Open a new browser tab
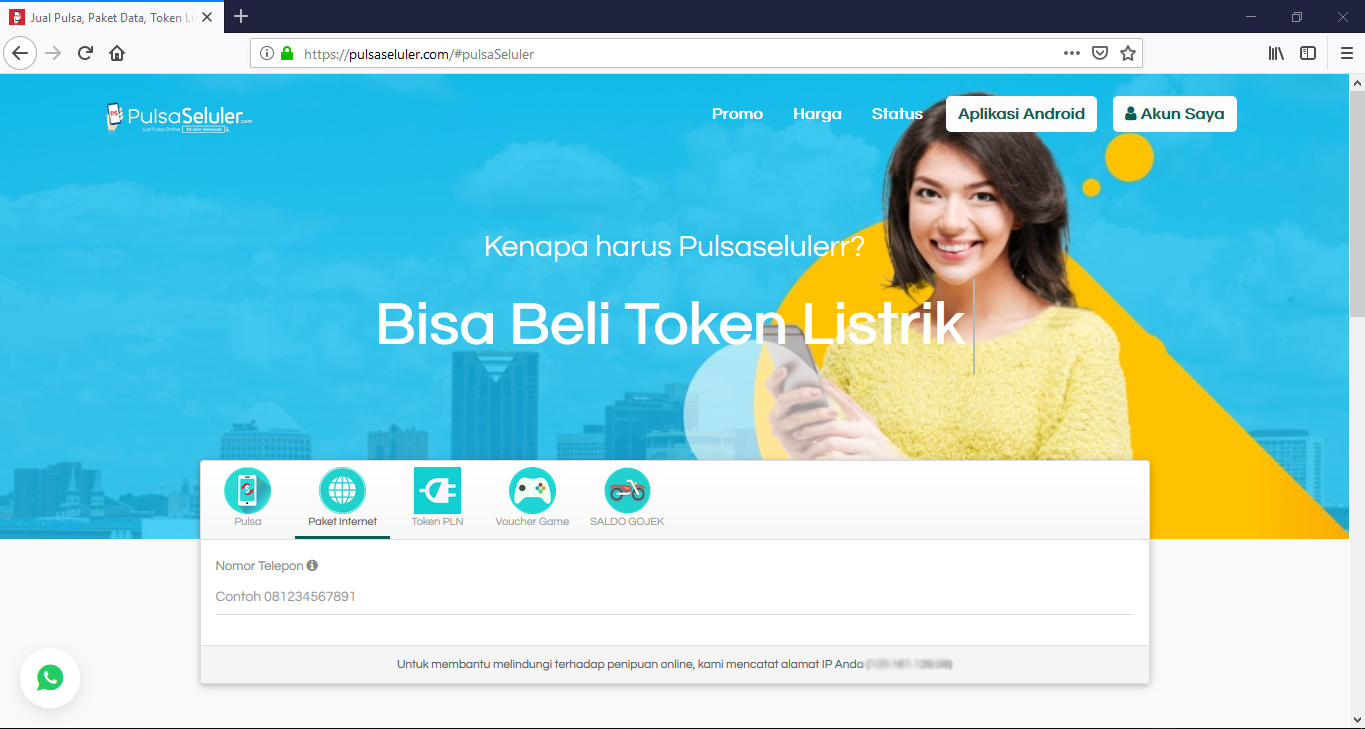This screenshot has height=729, width=1365. 241,16
